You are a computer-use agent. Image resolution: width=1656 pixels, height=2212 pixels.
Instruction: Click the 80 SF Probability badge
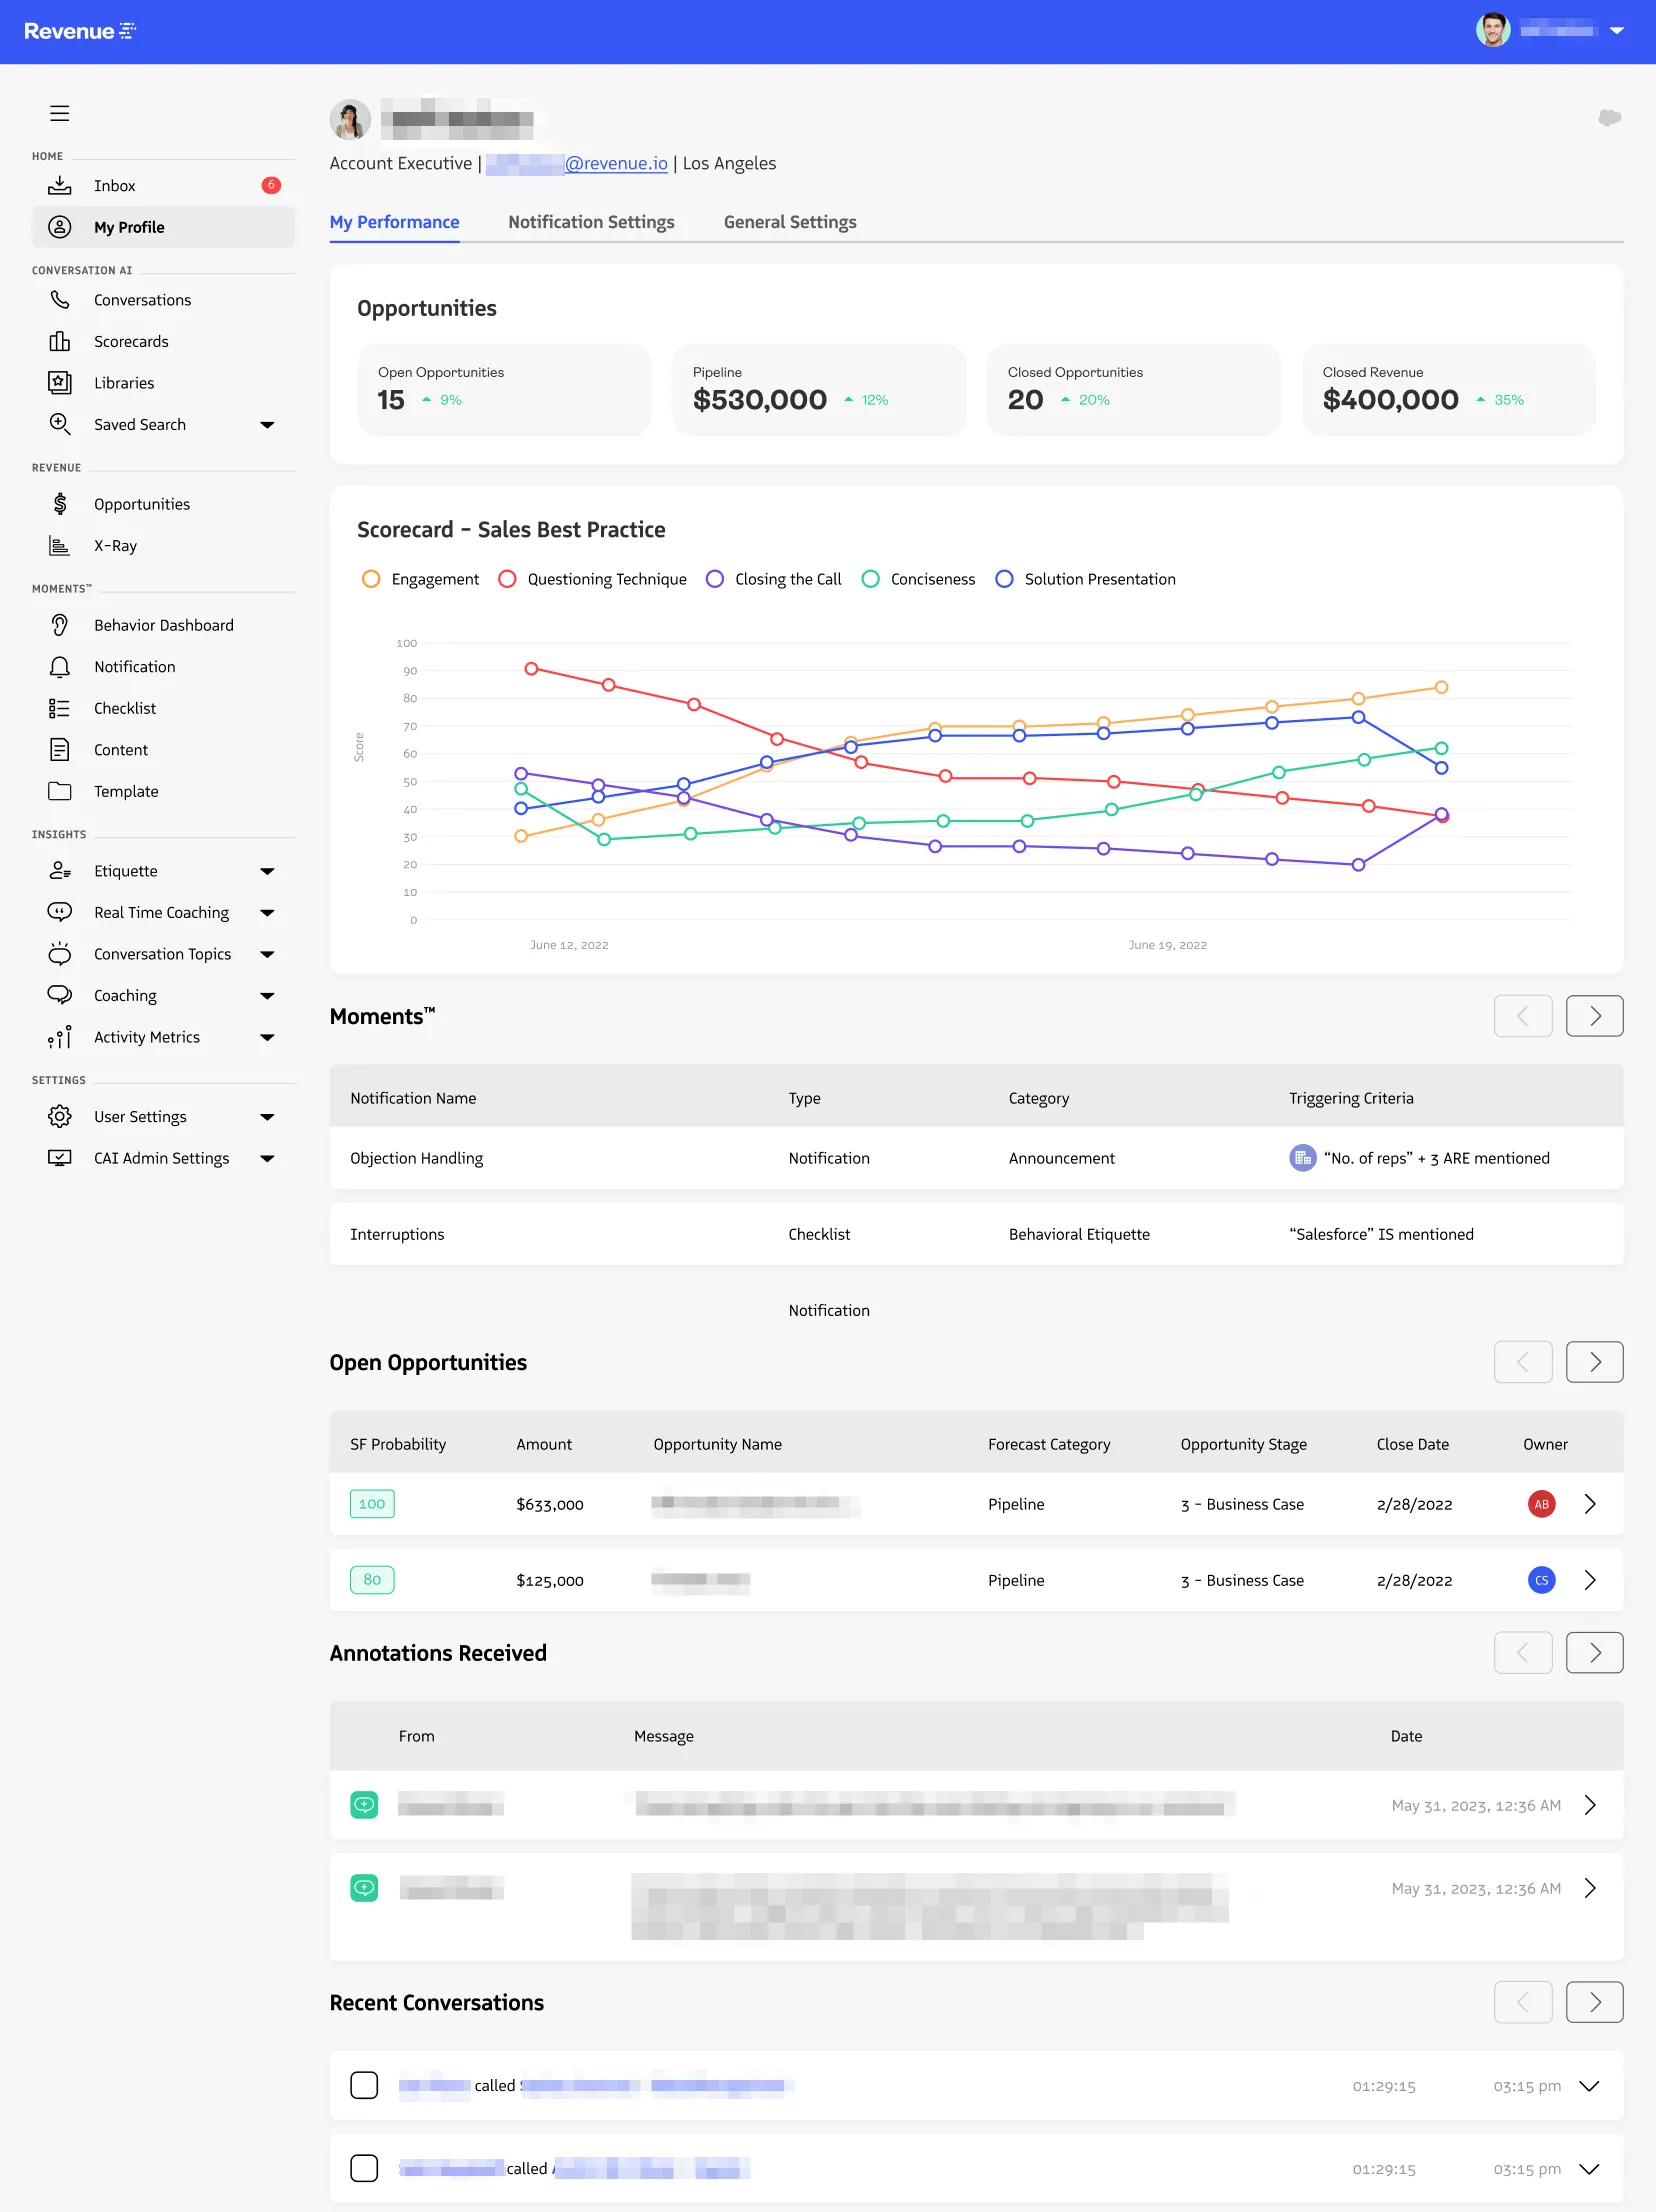click(x=372, y=1580)
